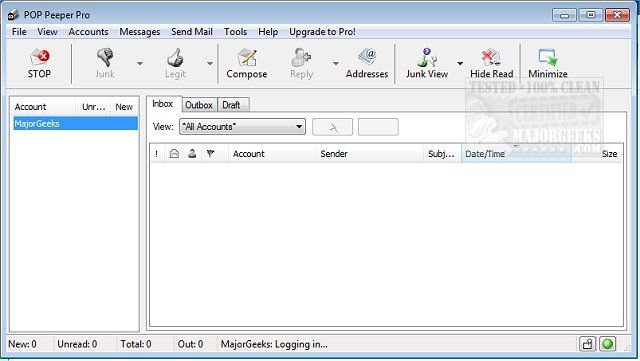Switch to the Draft tab
Image resolution: width=640 pixels, height=361 pixels.
tap(231, 105)
